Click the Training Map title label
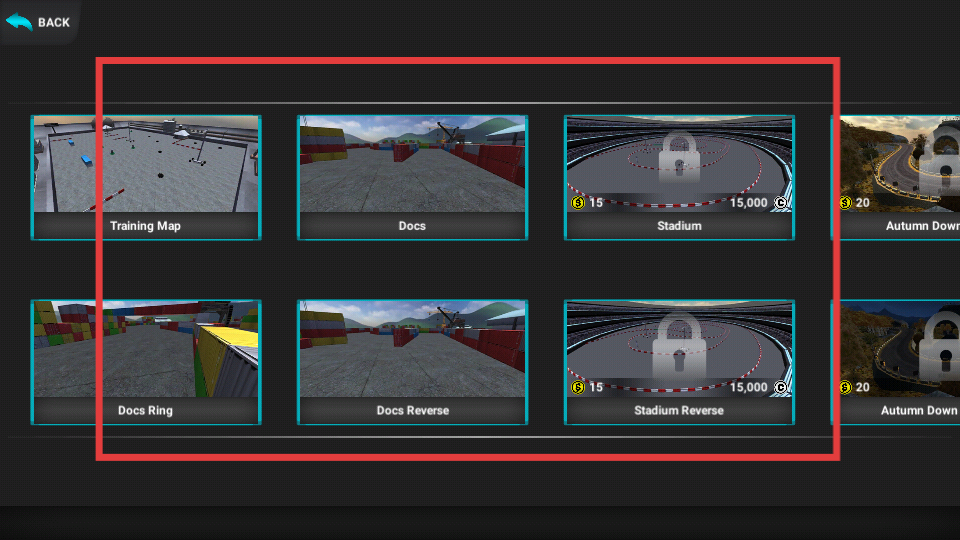Viewport: 960px width, 540px height. pos(145,226)
